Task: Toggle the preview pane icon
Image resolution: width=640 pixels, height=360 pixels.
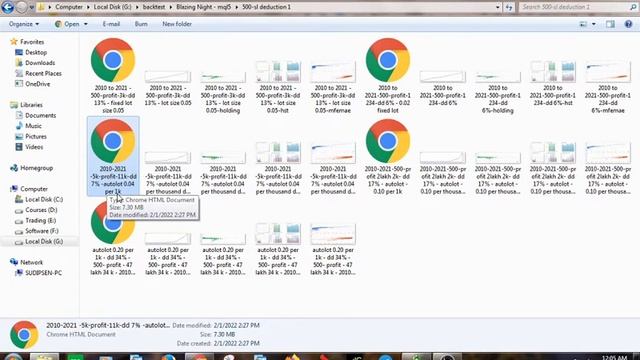Action: [x=610, y=24]
